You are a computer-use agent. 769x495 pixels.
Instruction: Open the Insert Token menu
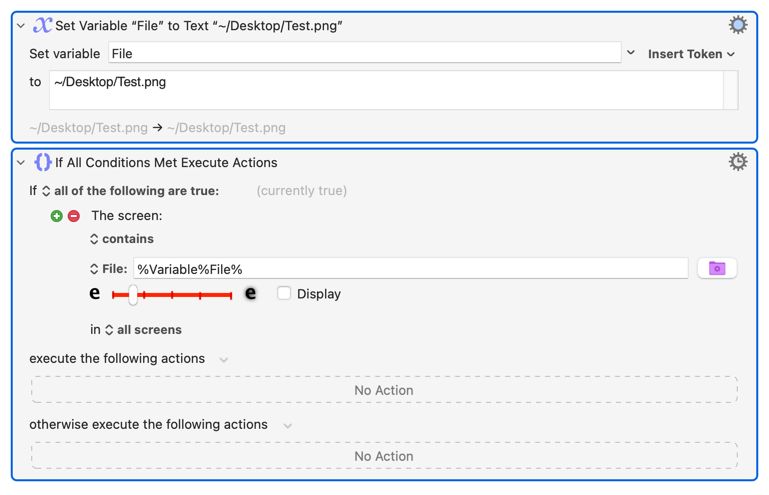tap(691, 54)
